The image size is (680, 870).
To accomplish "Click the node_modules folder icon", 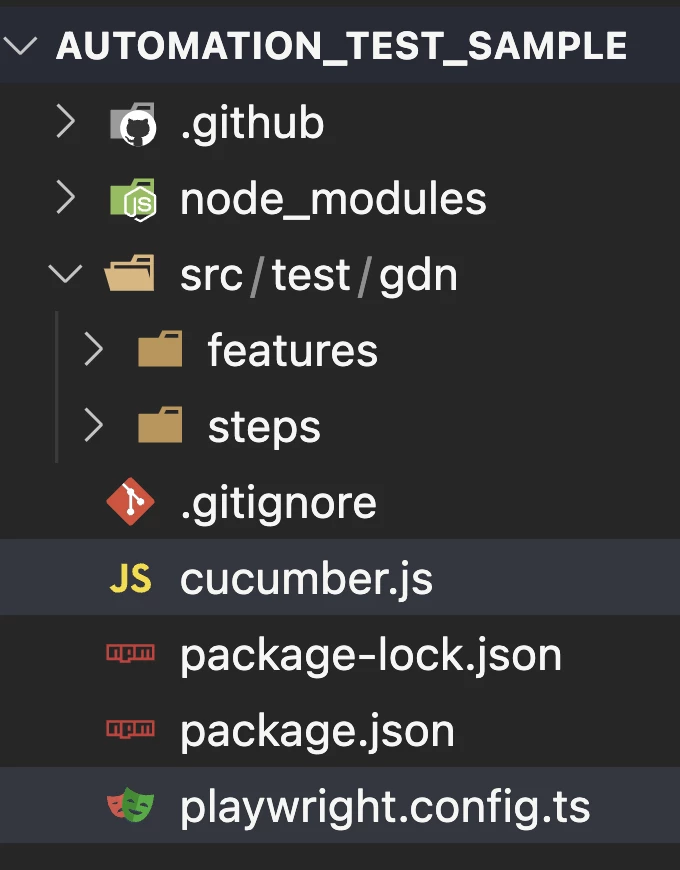I will tap(132, 199).
